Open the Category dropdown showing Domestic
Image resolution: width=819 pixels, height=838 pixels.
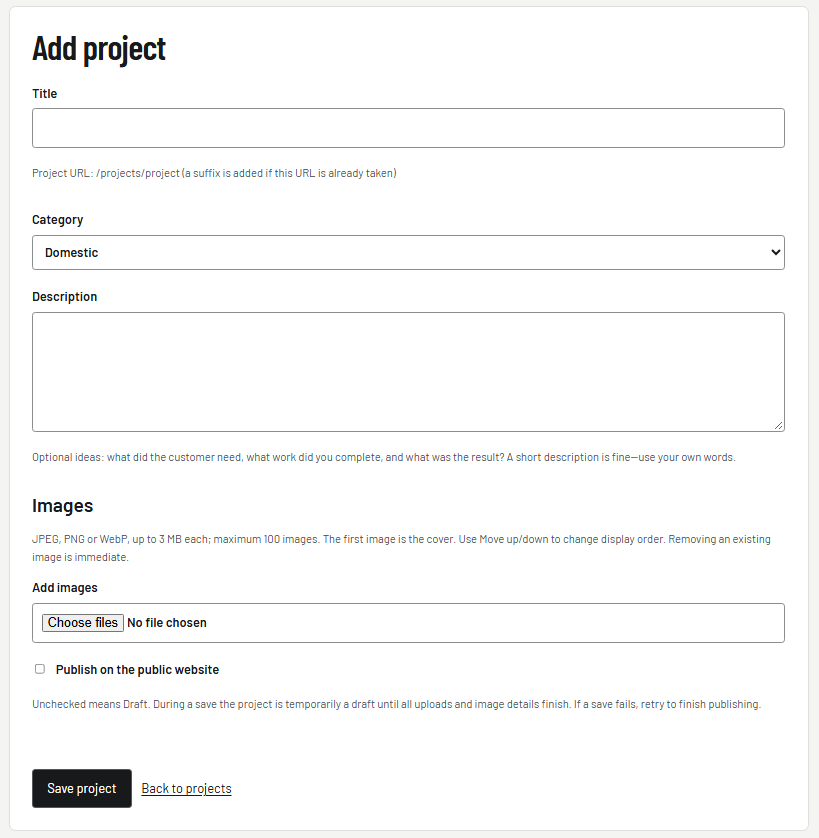[x=408, y=252]
